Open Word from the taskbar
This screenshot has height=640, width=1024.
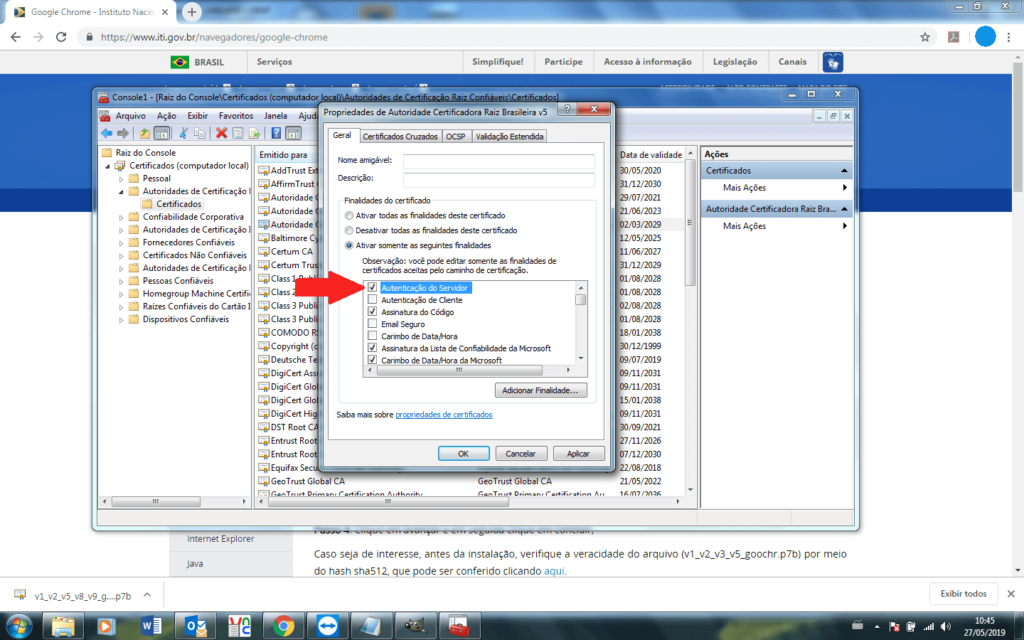(x=151, y=626)
